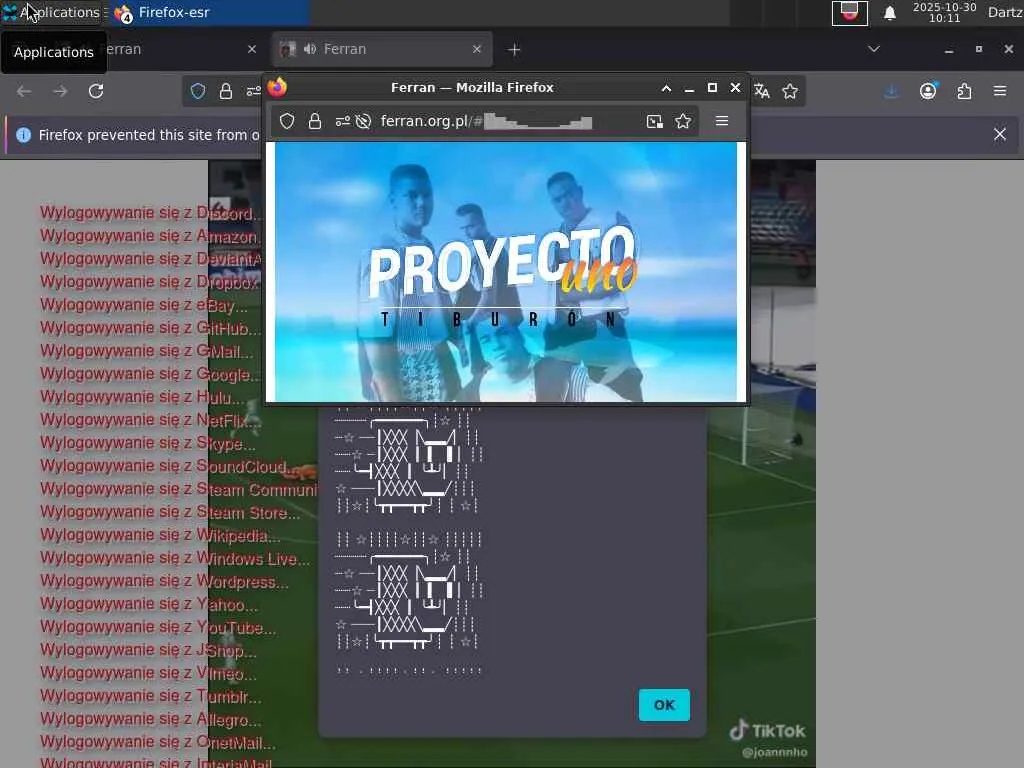Viewport: 1024px width, 768px height.
Task: Click 'Wylogowywanie się z Skype...' text
Action: (148, 443)
